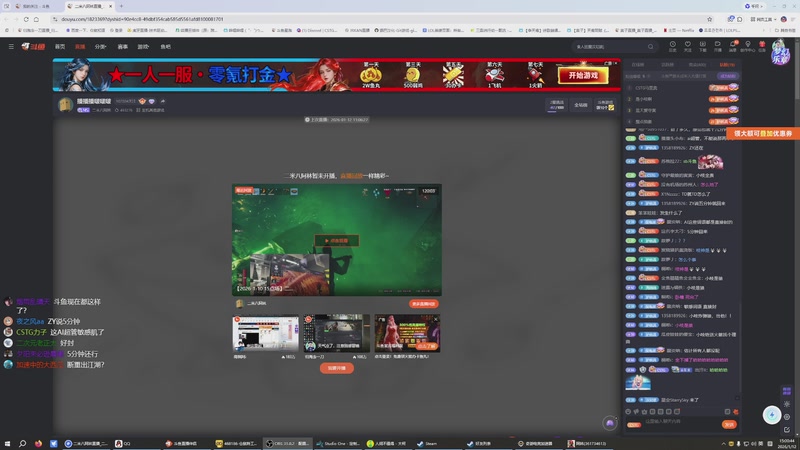
Task: Click the 全站榜 ranking box
Action: pos(581,105)
